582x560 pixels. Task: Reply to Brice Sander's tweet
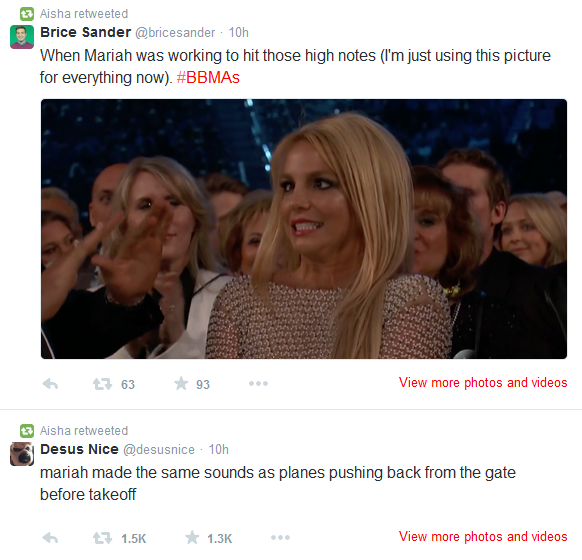pos(50,384)
